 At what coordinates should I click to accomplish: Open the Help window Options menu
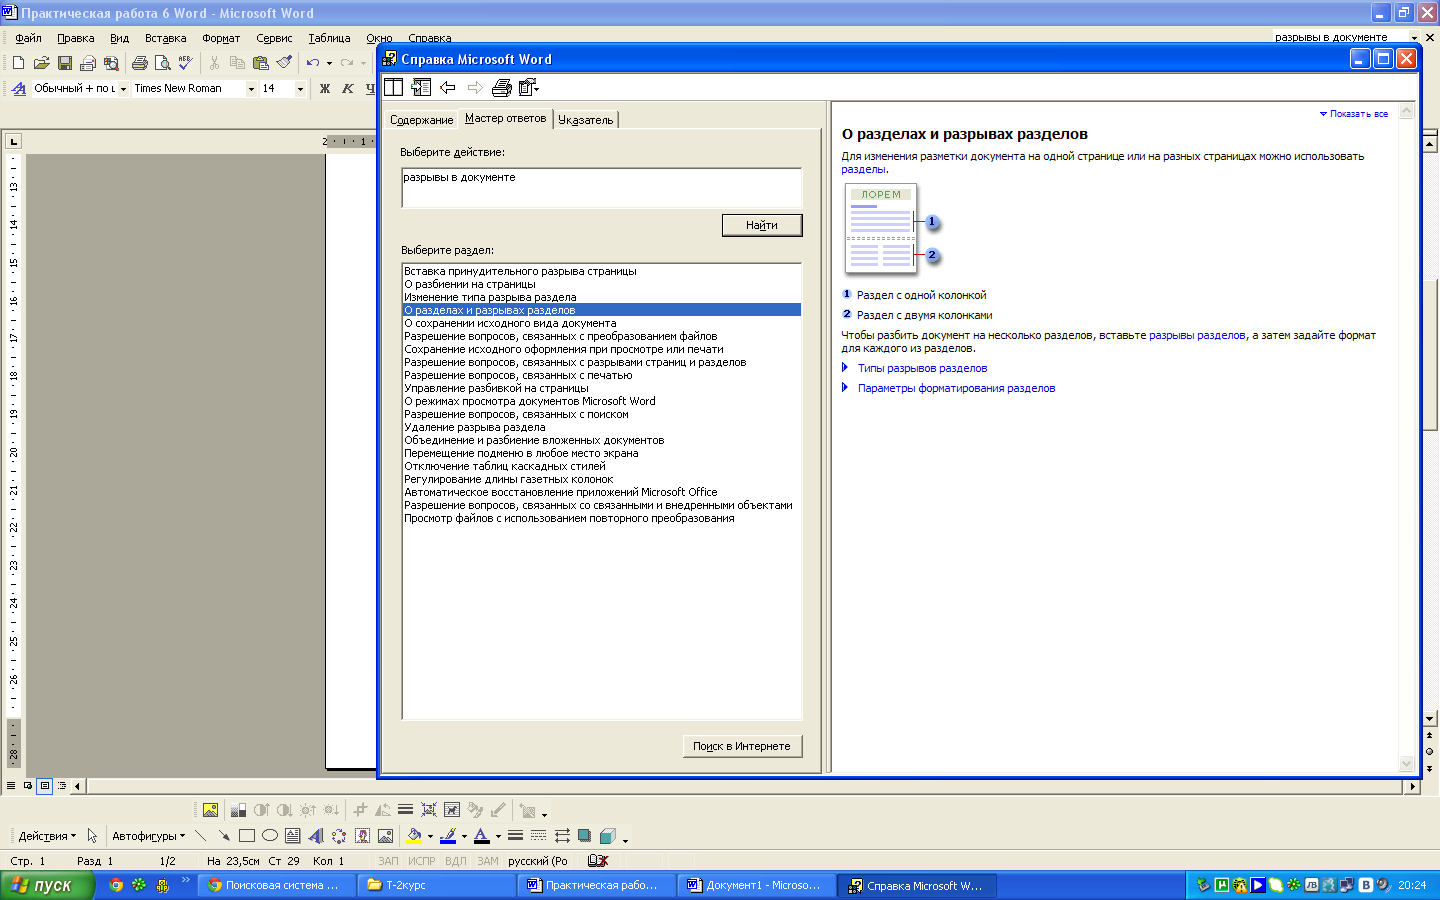pyautogui.click(x=529, y=87)
